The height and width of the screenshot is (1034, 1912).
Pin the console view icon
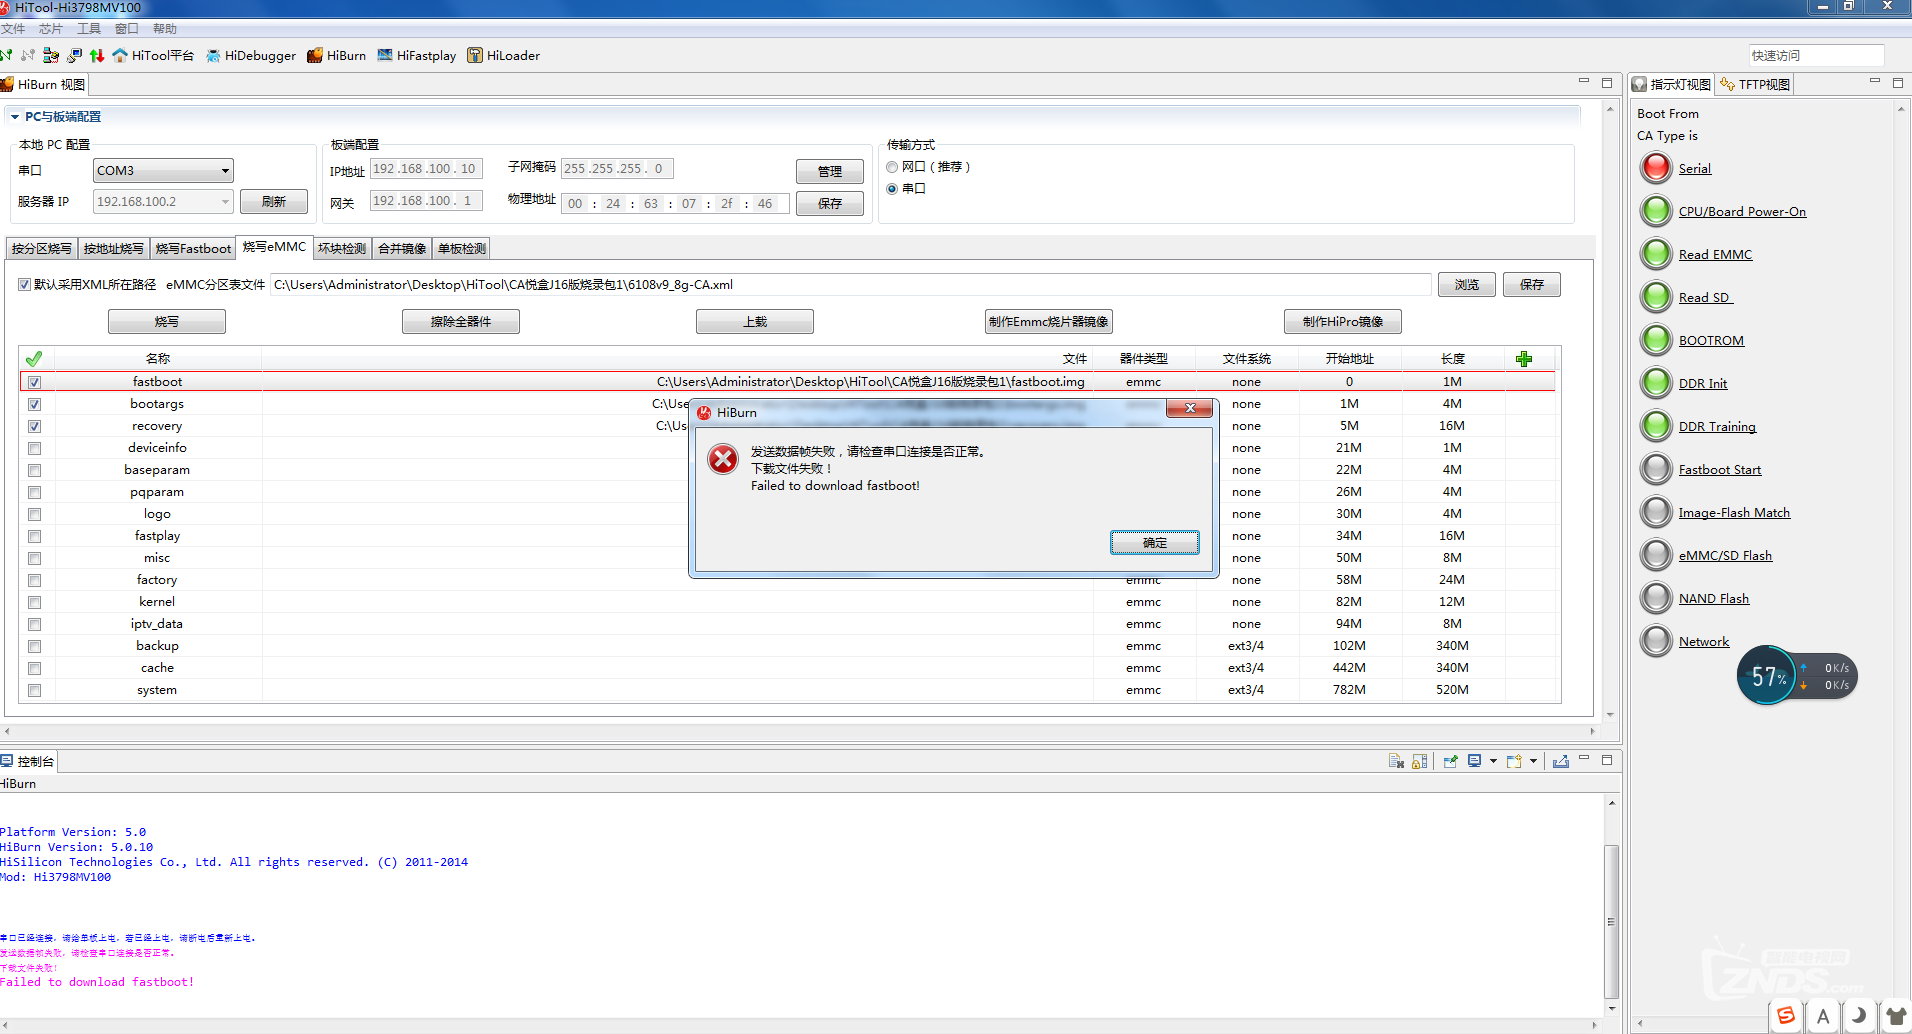coord(1450,761)
